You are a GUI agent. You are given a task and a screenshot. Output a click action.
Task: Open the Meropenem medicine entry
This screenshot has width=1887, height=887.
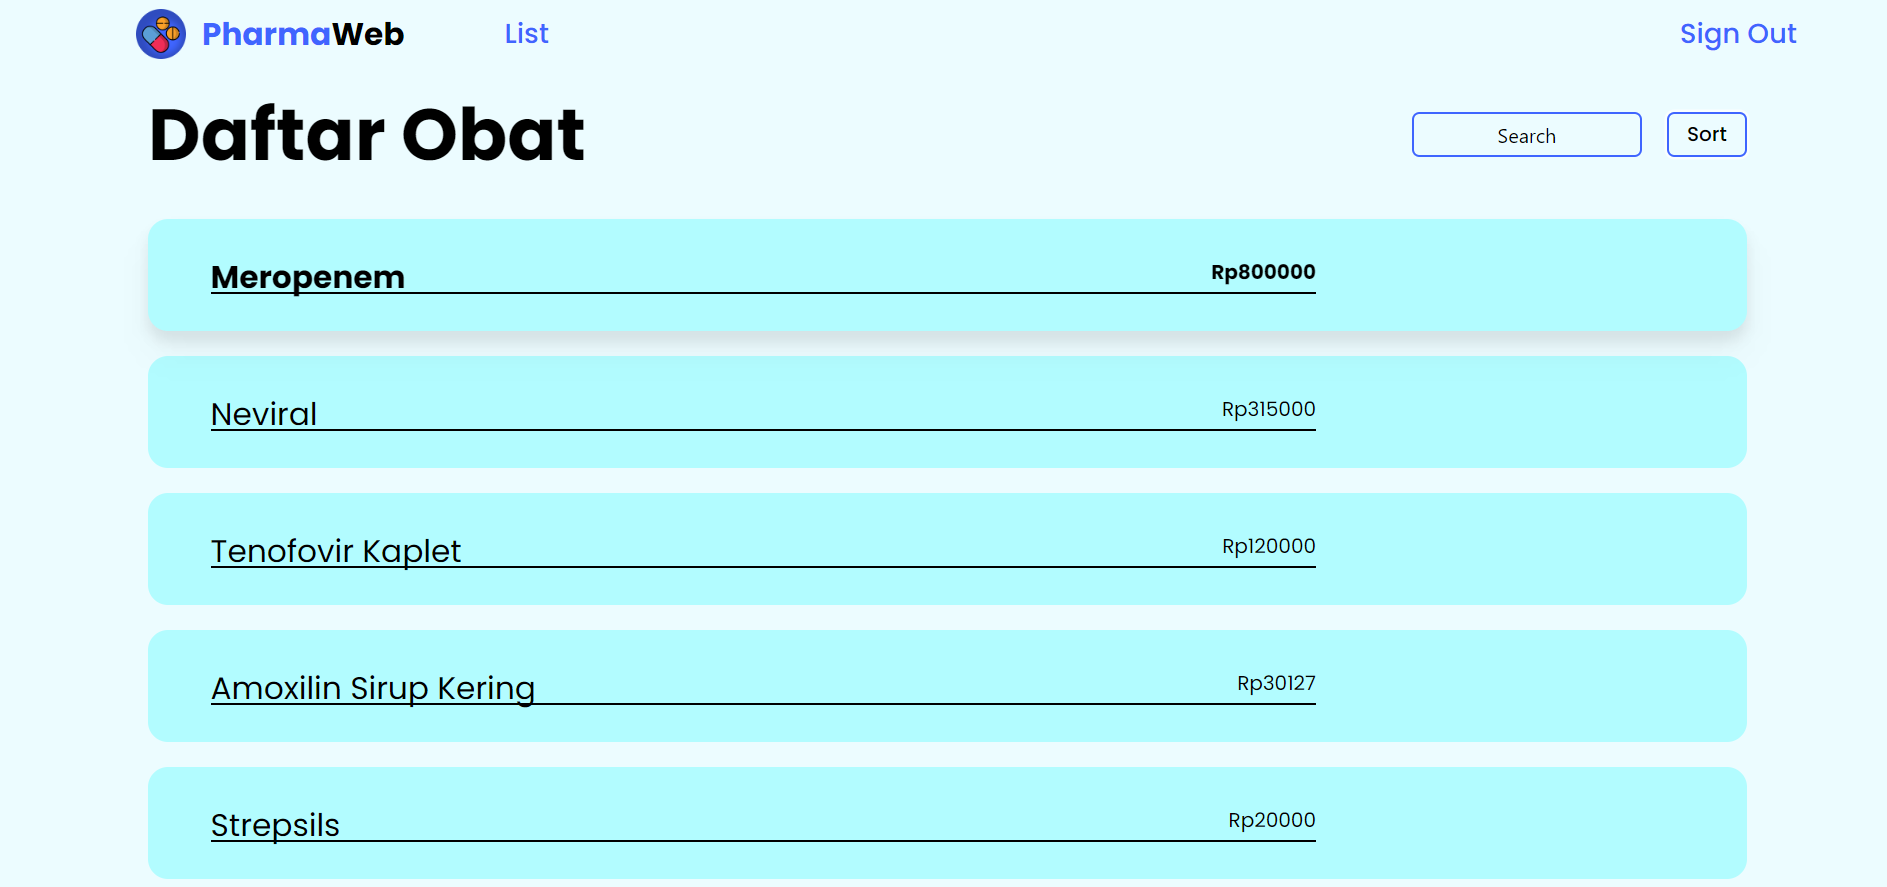pos(308,277)
